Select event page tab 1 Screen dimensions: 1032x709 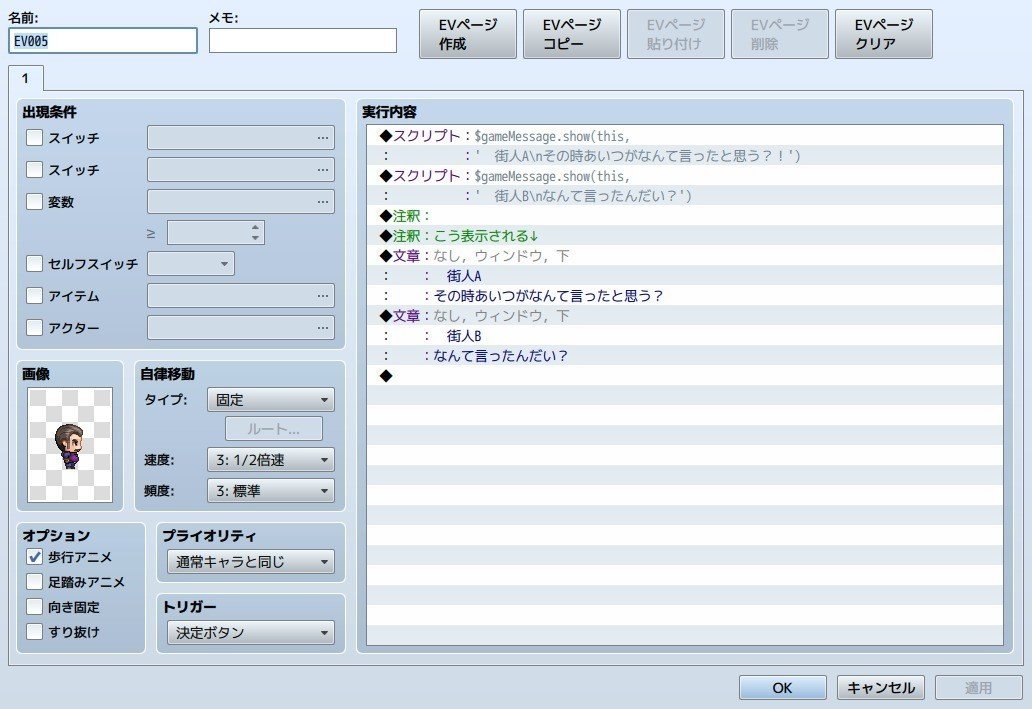tap(26, 77)
